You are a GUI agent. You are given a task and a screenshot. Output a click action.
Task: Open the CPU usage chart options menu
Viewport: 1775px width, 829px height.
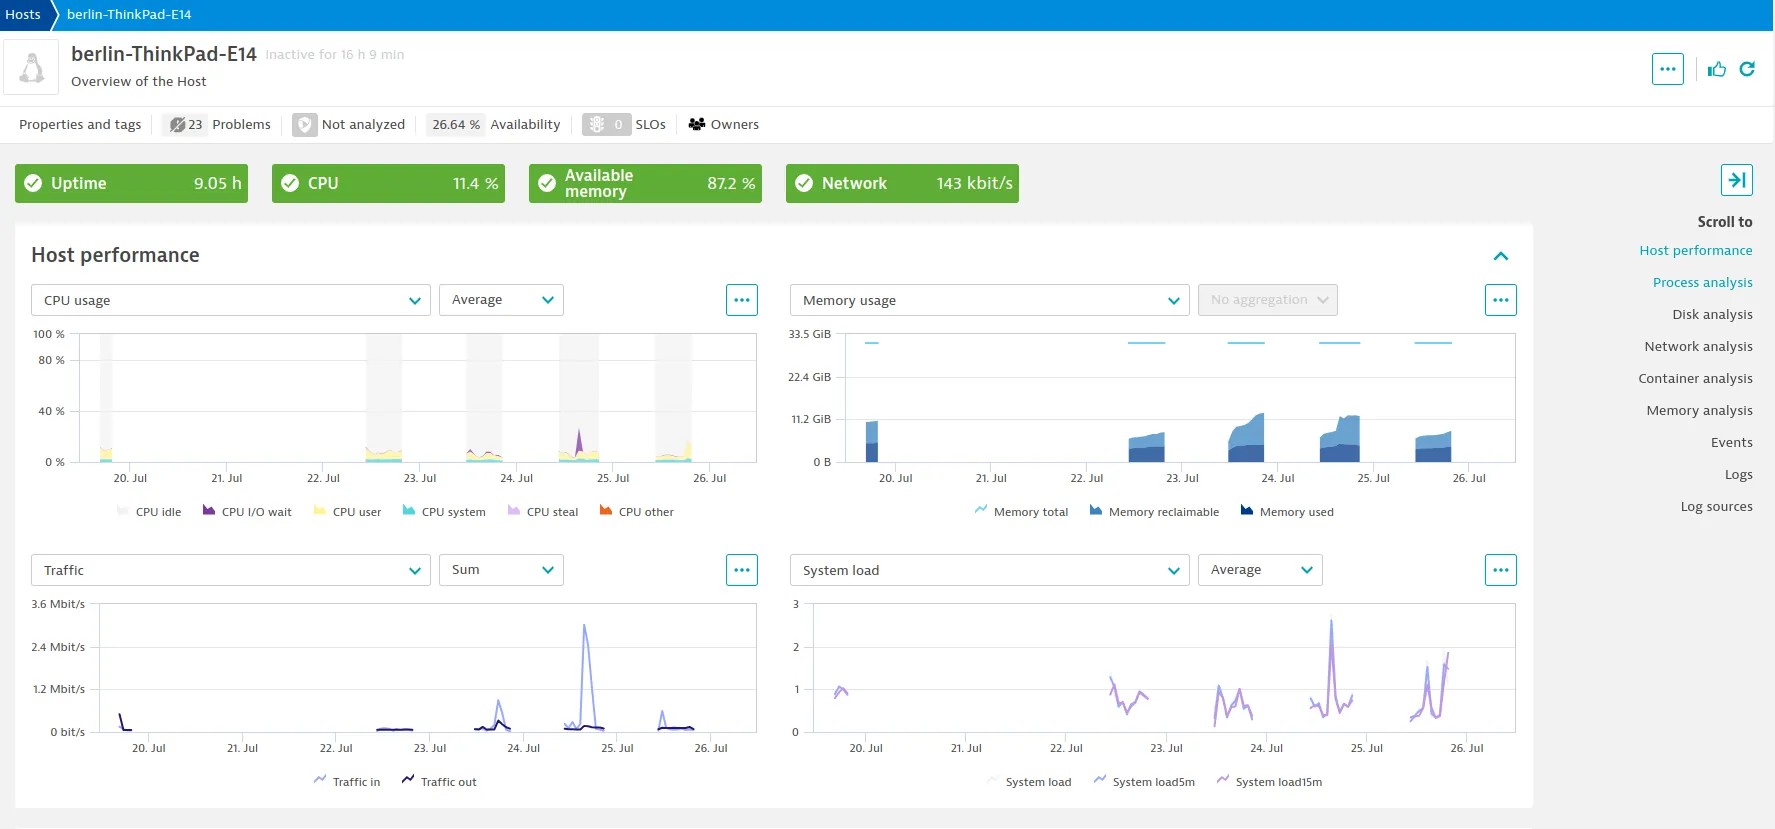(741, 300)
